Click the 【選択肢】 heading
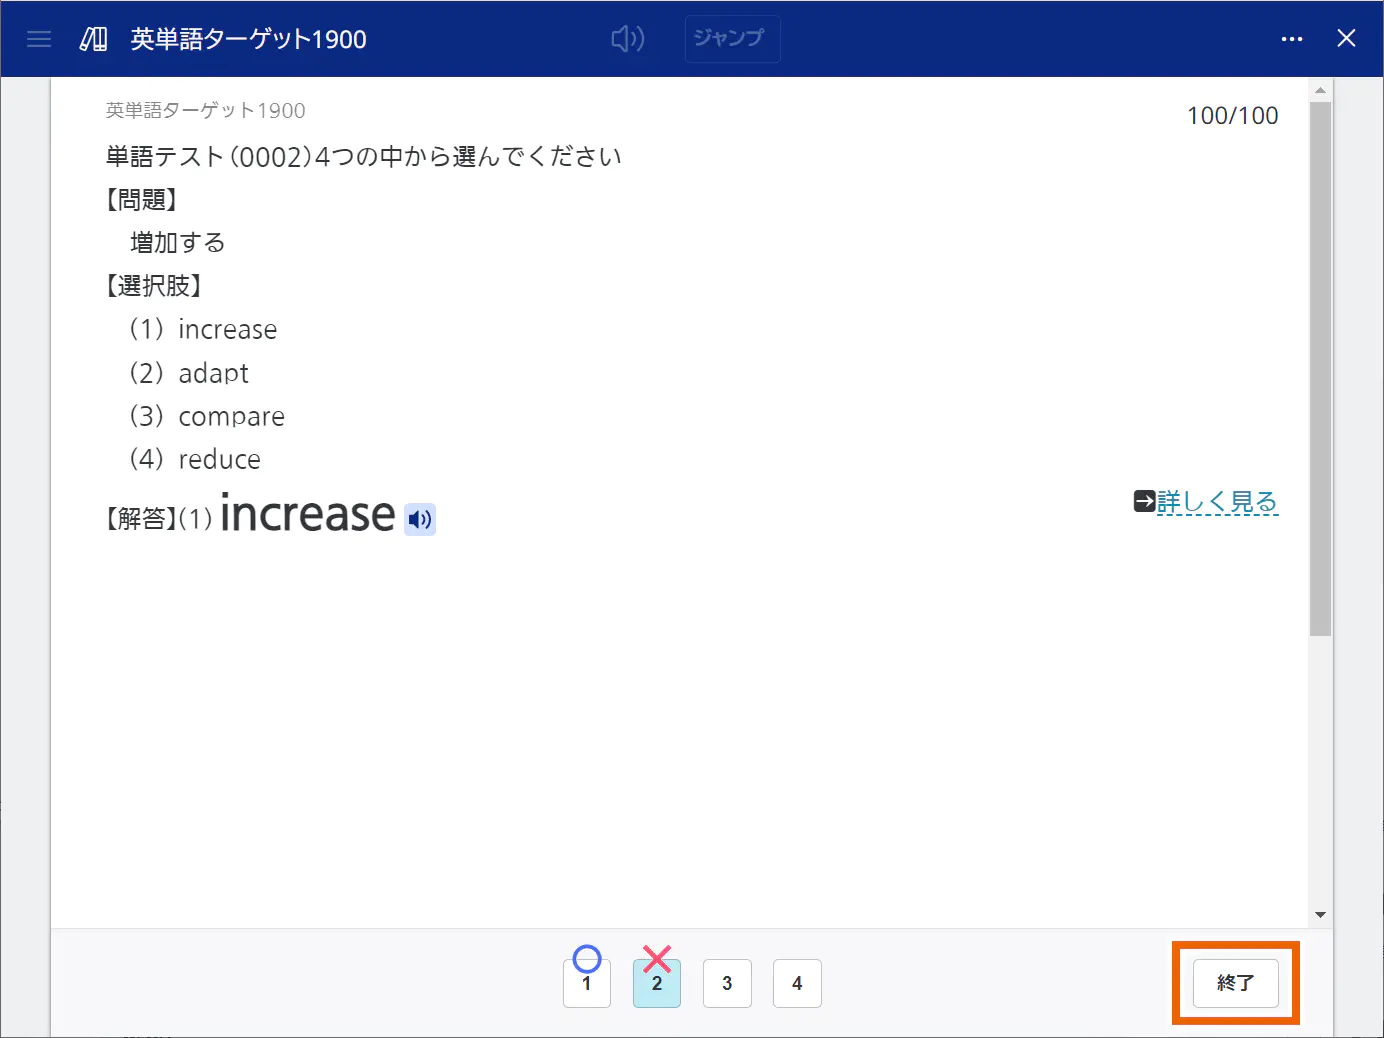The width and height of the screenshot is (1384, 1038). pyautogui.click(x=154, y=286)
